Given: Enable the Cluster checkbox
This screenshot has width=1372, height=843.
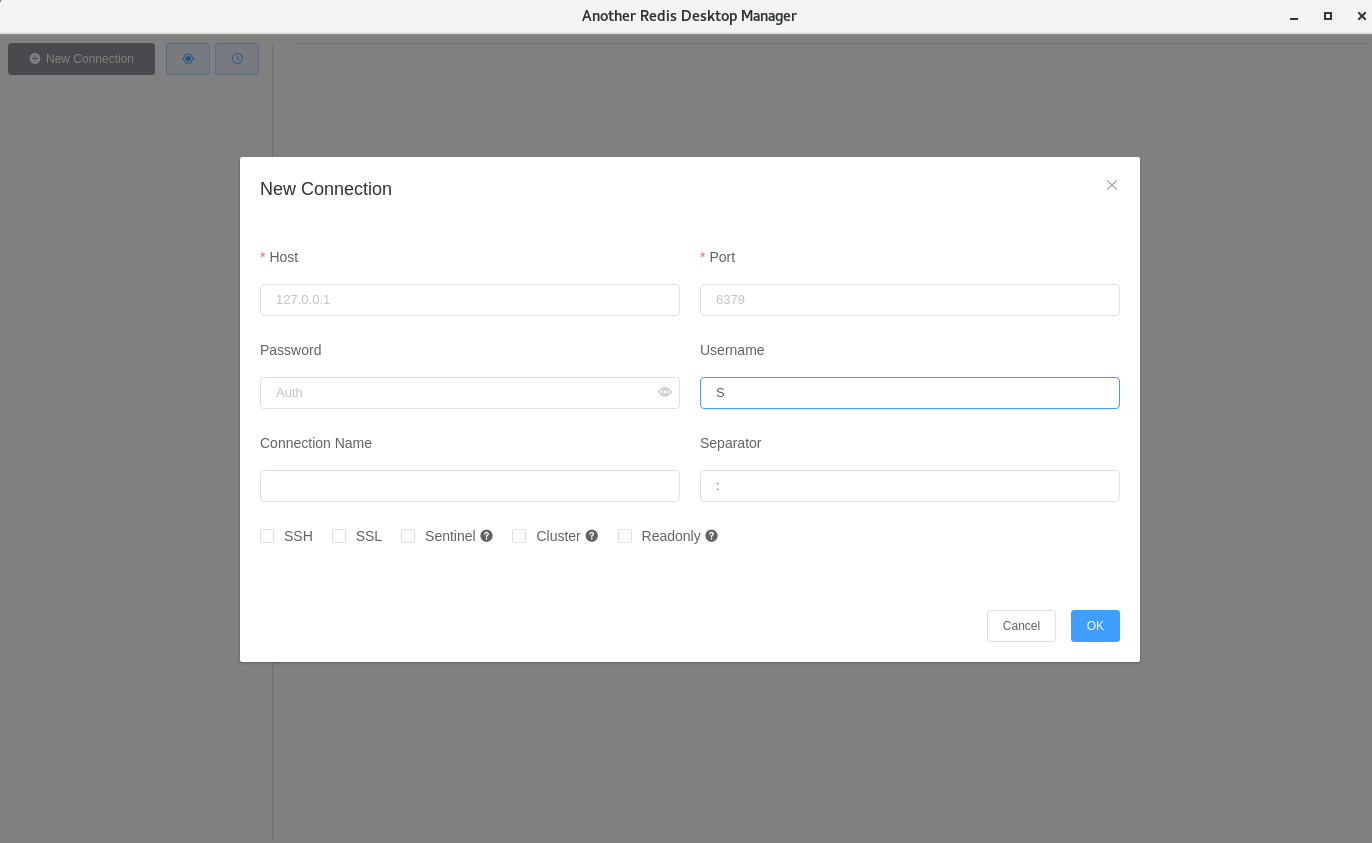Looking at the screenshot, I should 519,536.
